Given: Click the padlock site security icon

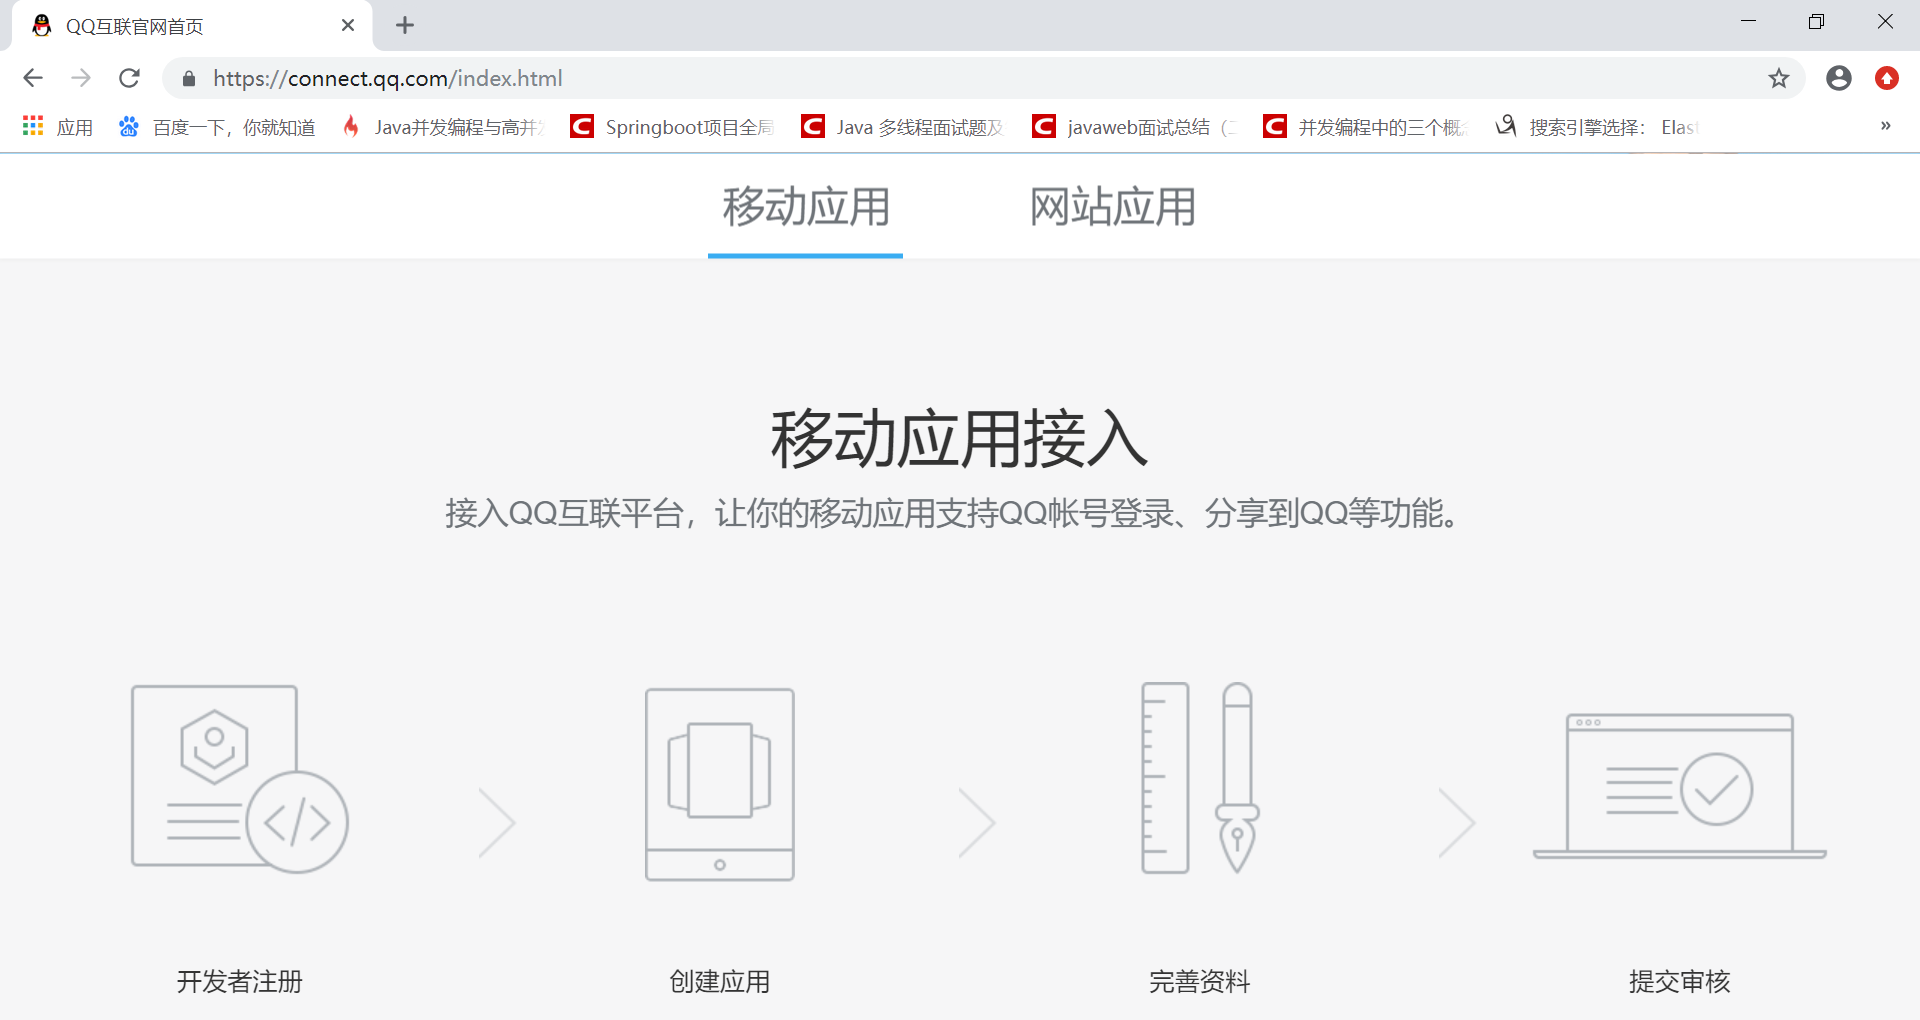Looking at the screenshot, I should tap(189, 78).
